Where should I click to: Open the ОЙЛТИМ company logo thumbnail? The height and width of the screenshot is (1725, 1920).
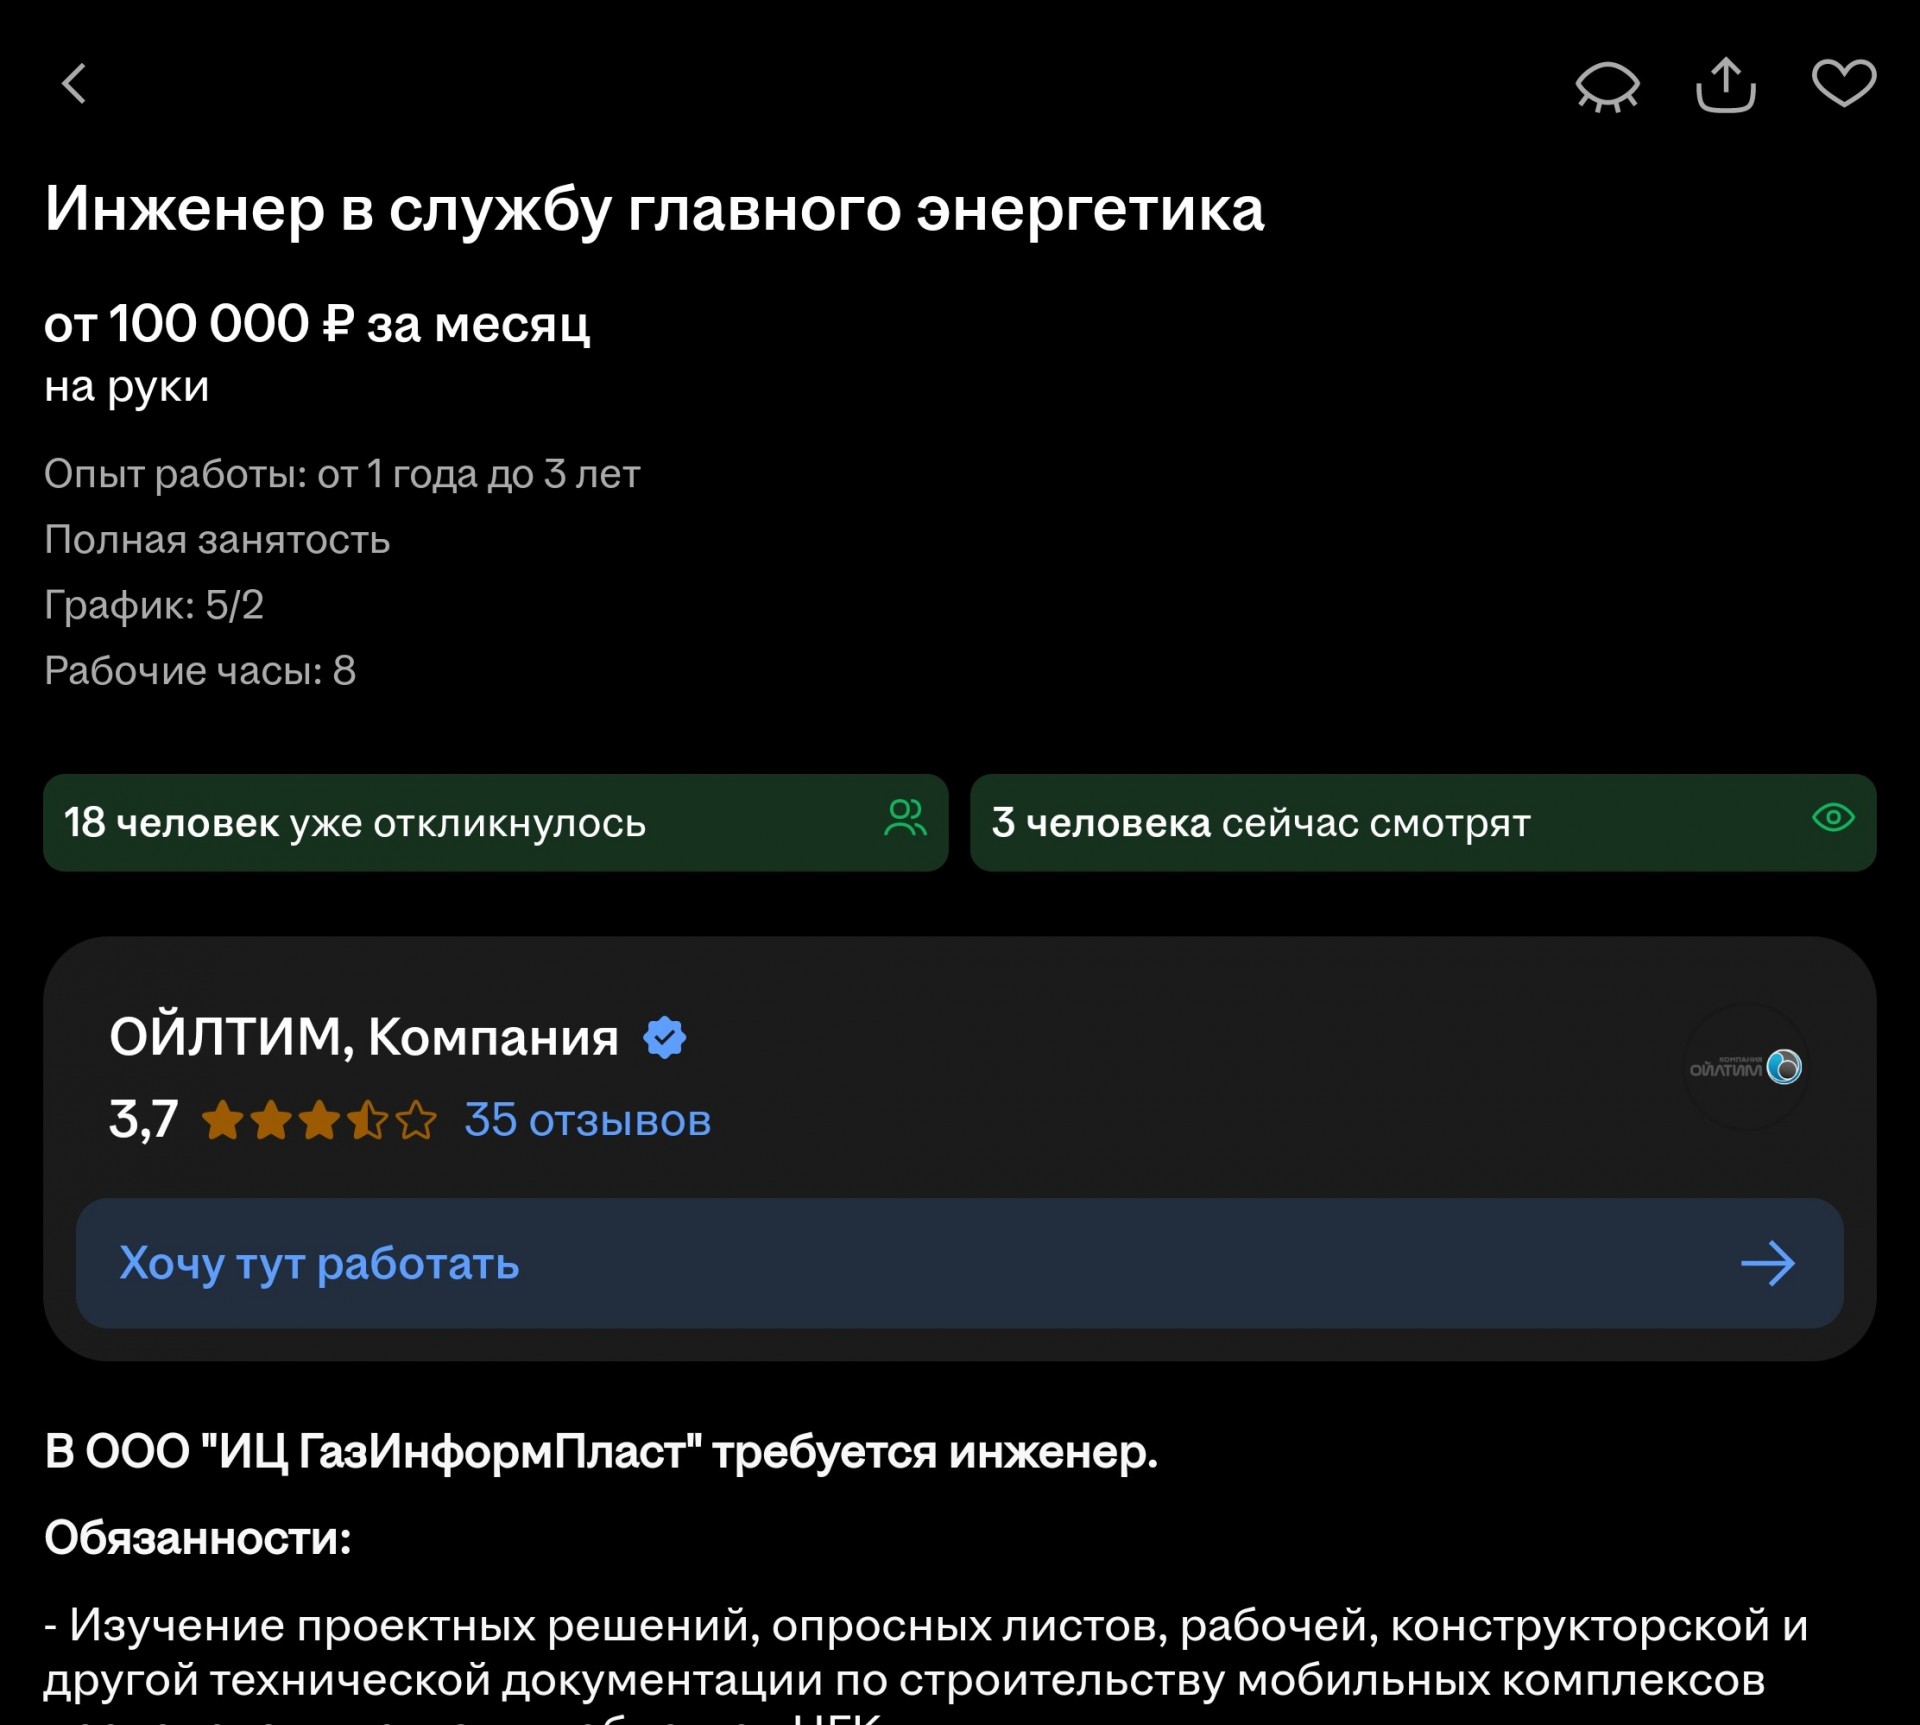(x=1746, y=1067)
